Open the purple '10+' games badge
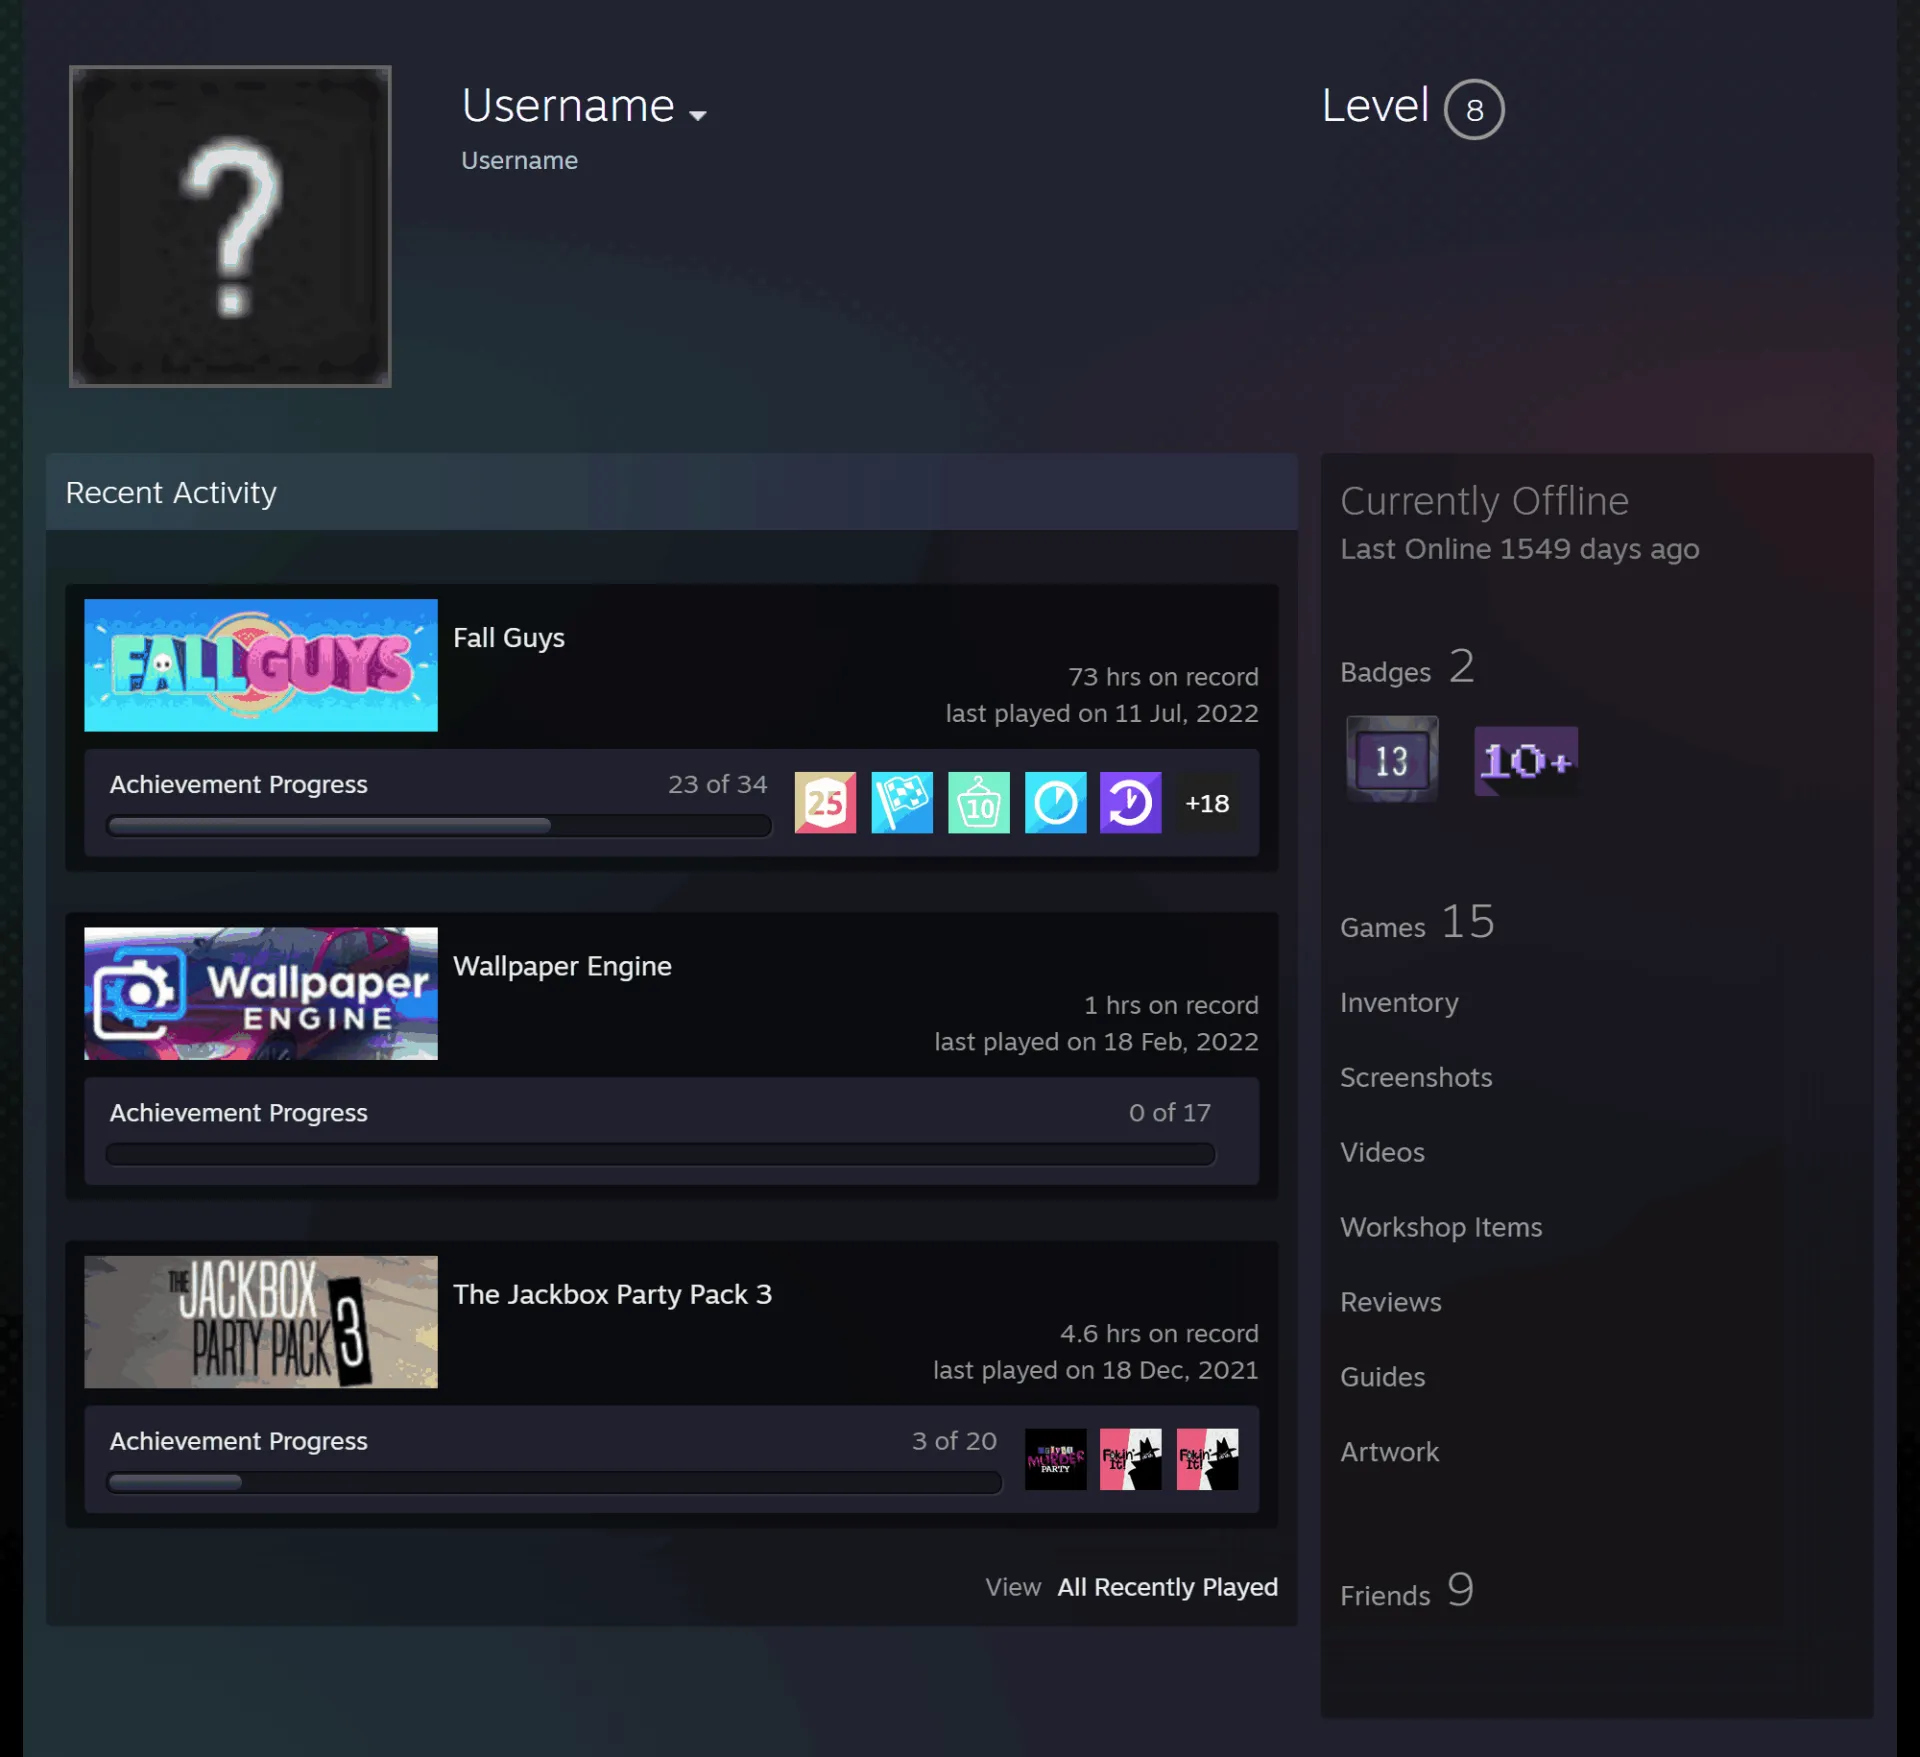This screenshot has width=1920, height=1757. pyautogui.click(x=1526, y=761)
